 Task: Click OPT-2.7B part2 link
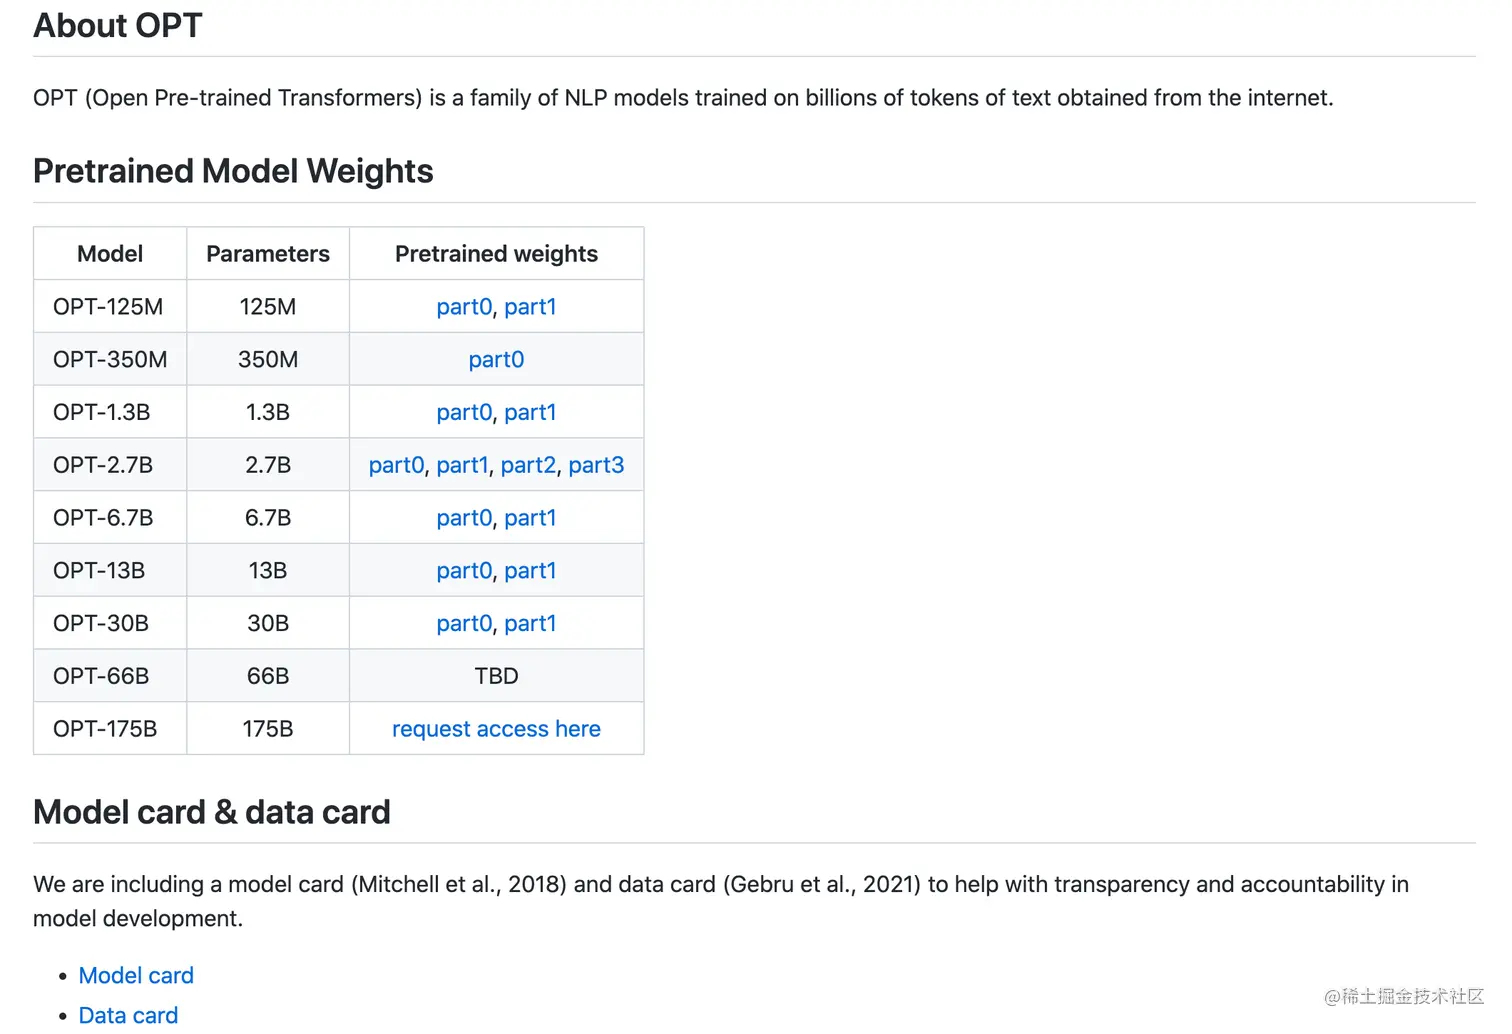tap(528, 466)
